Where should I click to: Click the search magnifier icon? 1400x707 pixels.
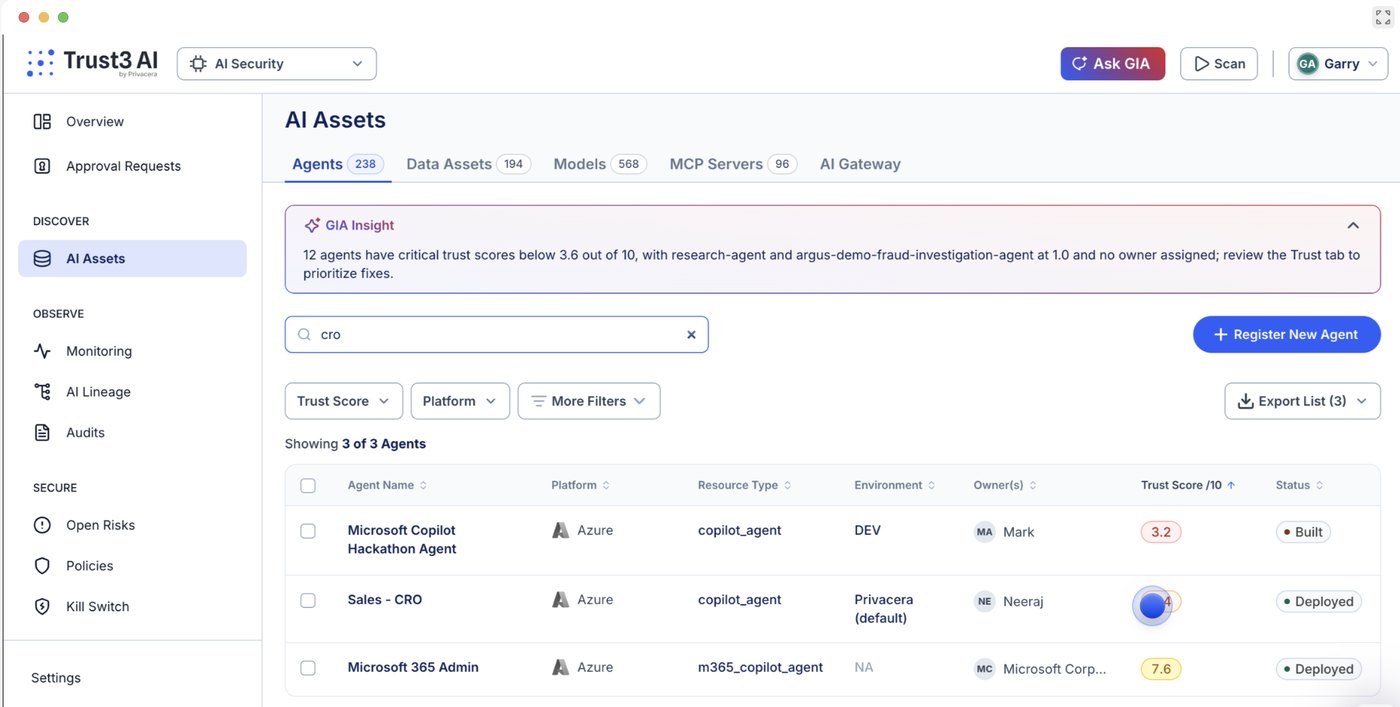click(x=305, y=335)
